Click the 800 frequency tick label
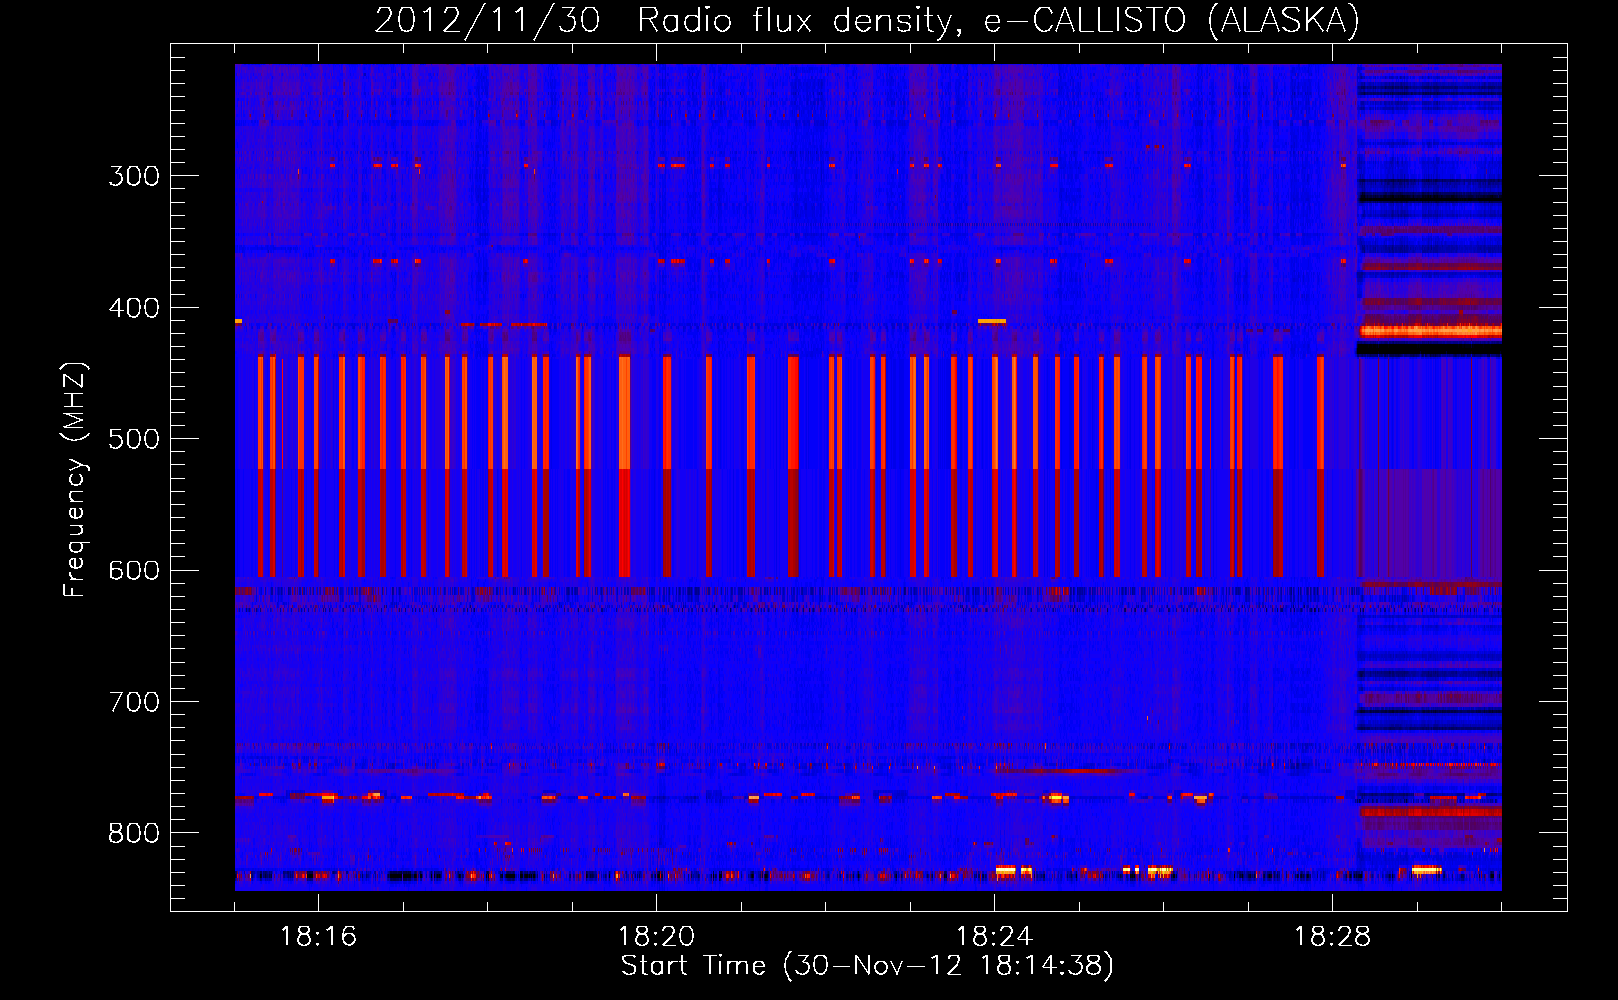 [x=134, y=834]
